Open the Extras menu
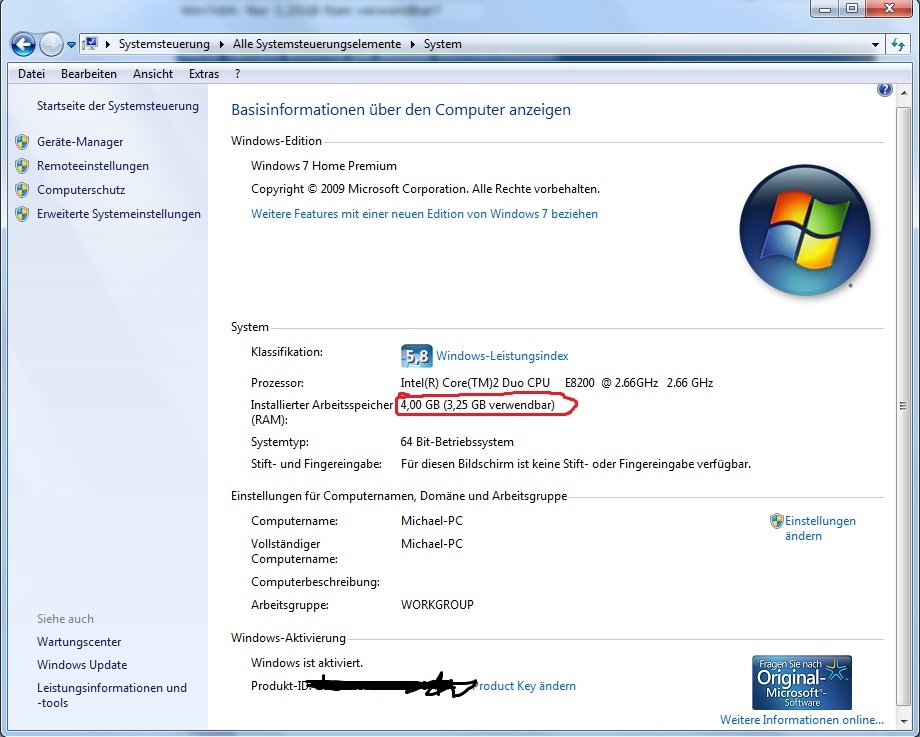Image resolution: width=920 pixels, height=737 pixels. tap(204, 74)
